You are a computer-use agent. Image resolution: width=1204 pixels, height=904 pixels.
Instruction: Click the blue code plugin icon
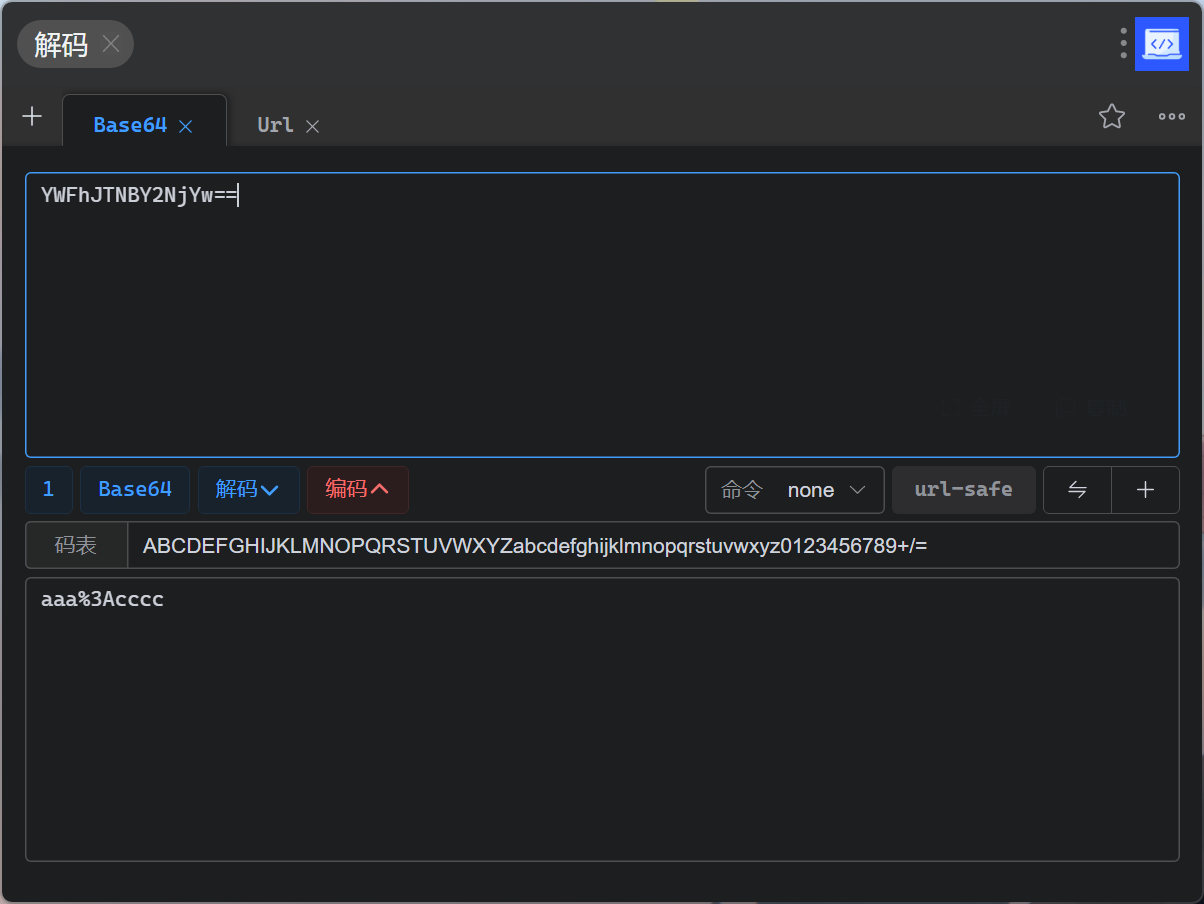pyautogui.click(x=1161, y=44)
